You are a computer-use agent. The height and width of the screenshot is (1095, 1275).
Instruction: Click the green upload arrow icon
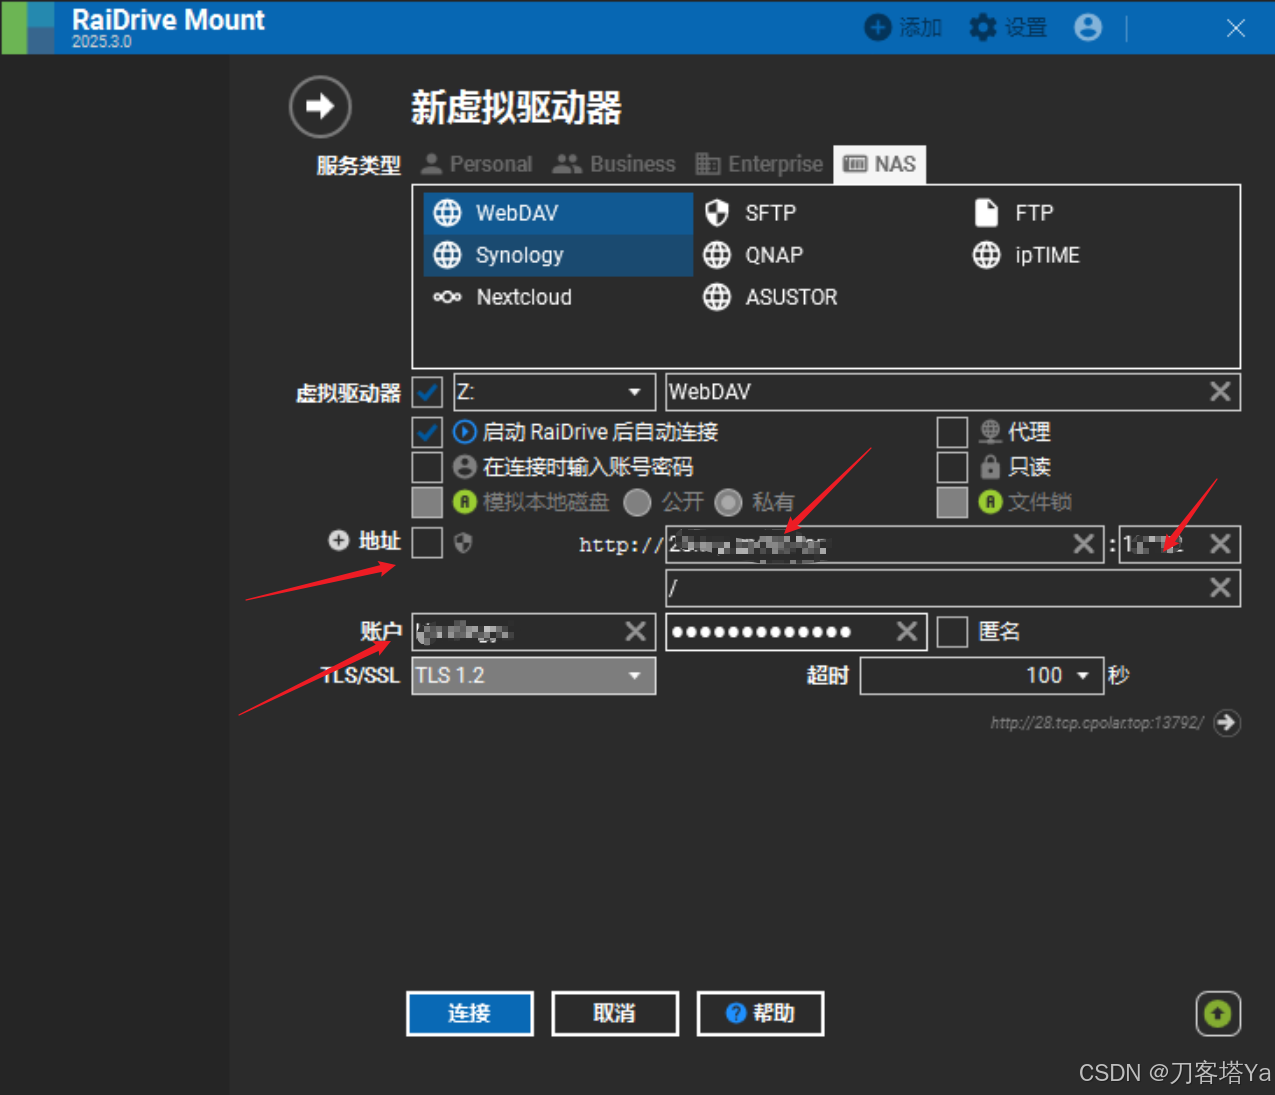(1218, 1014)
